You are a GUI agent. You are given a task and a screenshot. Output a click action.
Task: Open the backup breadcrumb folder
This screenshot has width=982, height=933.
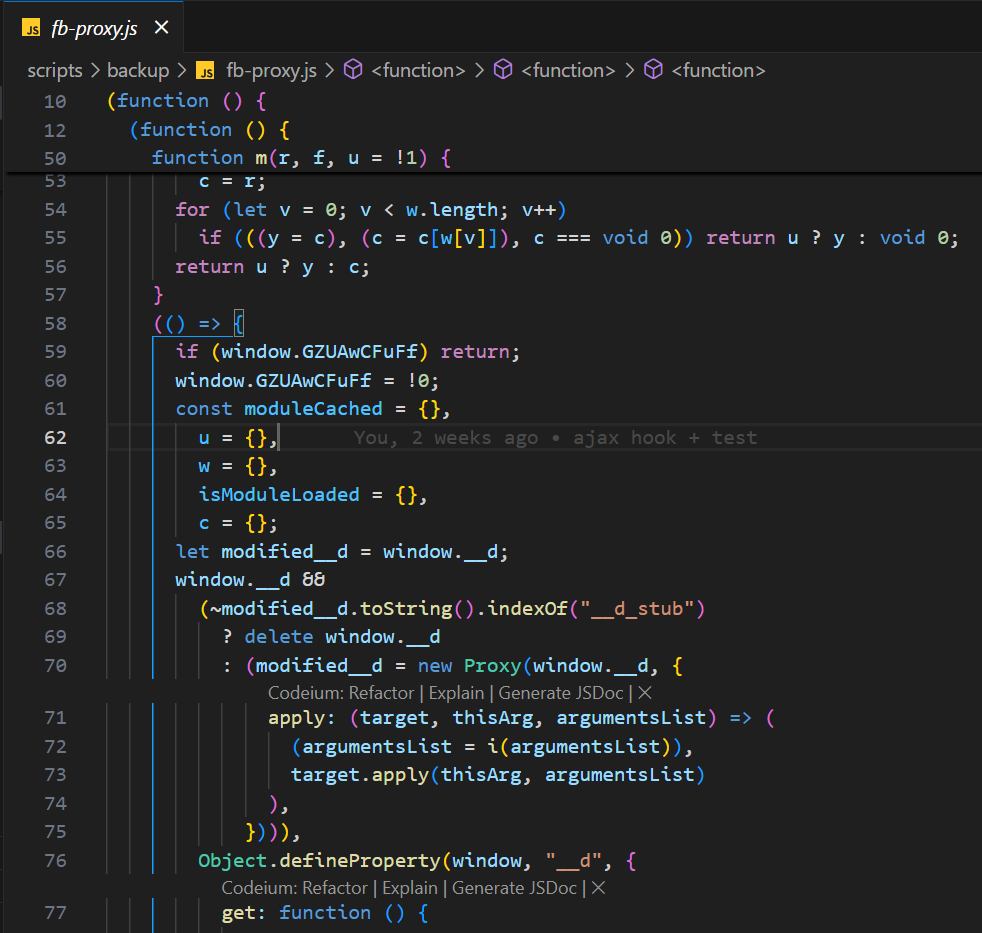138,70
